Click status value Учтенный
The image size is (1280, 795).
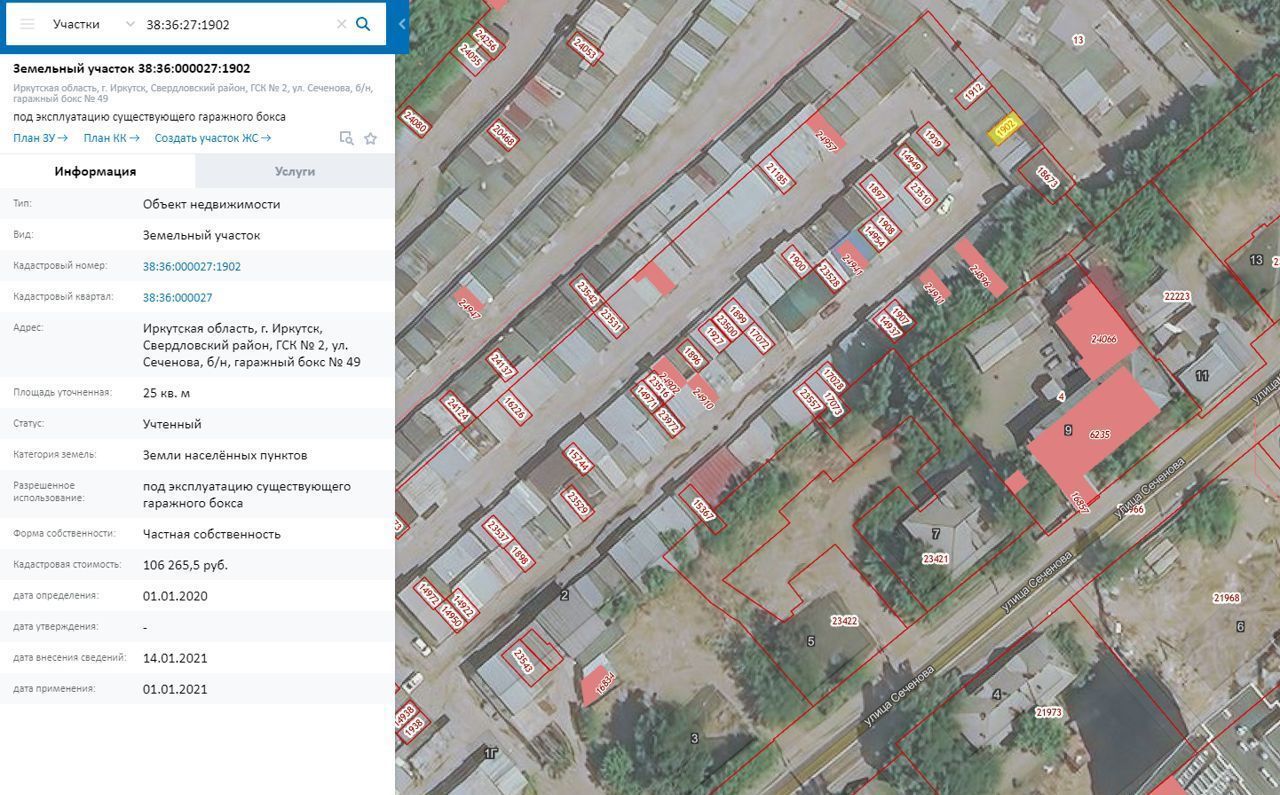tap(172, 424)
